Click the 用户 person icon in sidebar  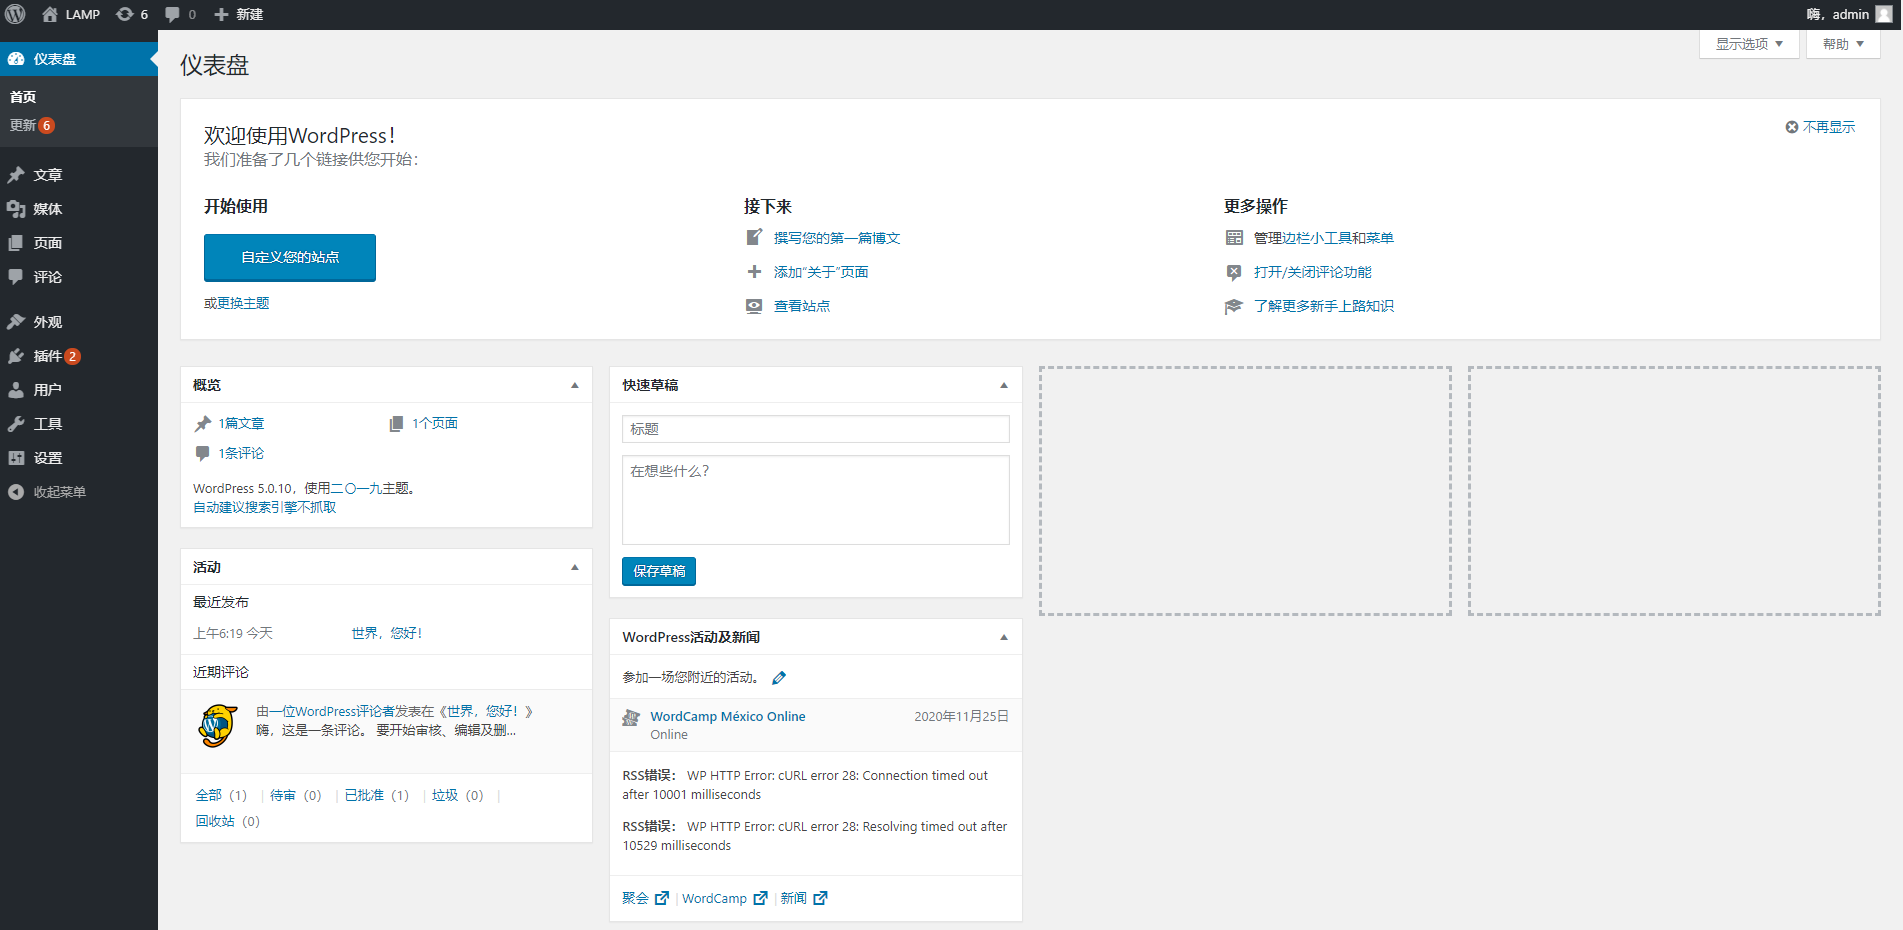coord(16,390)
